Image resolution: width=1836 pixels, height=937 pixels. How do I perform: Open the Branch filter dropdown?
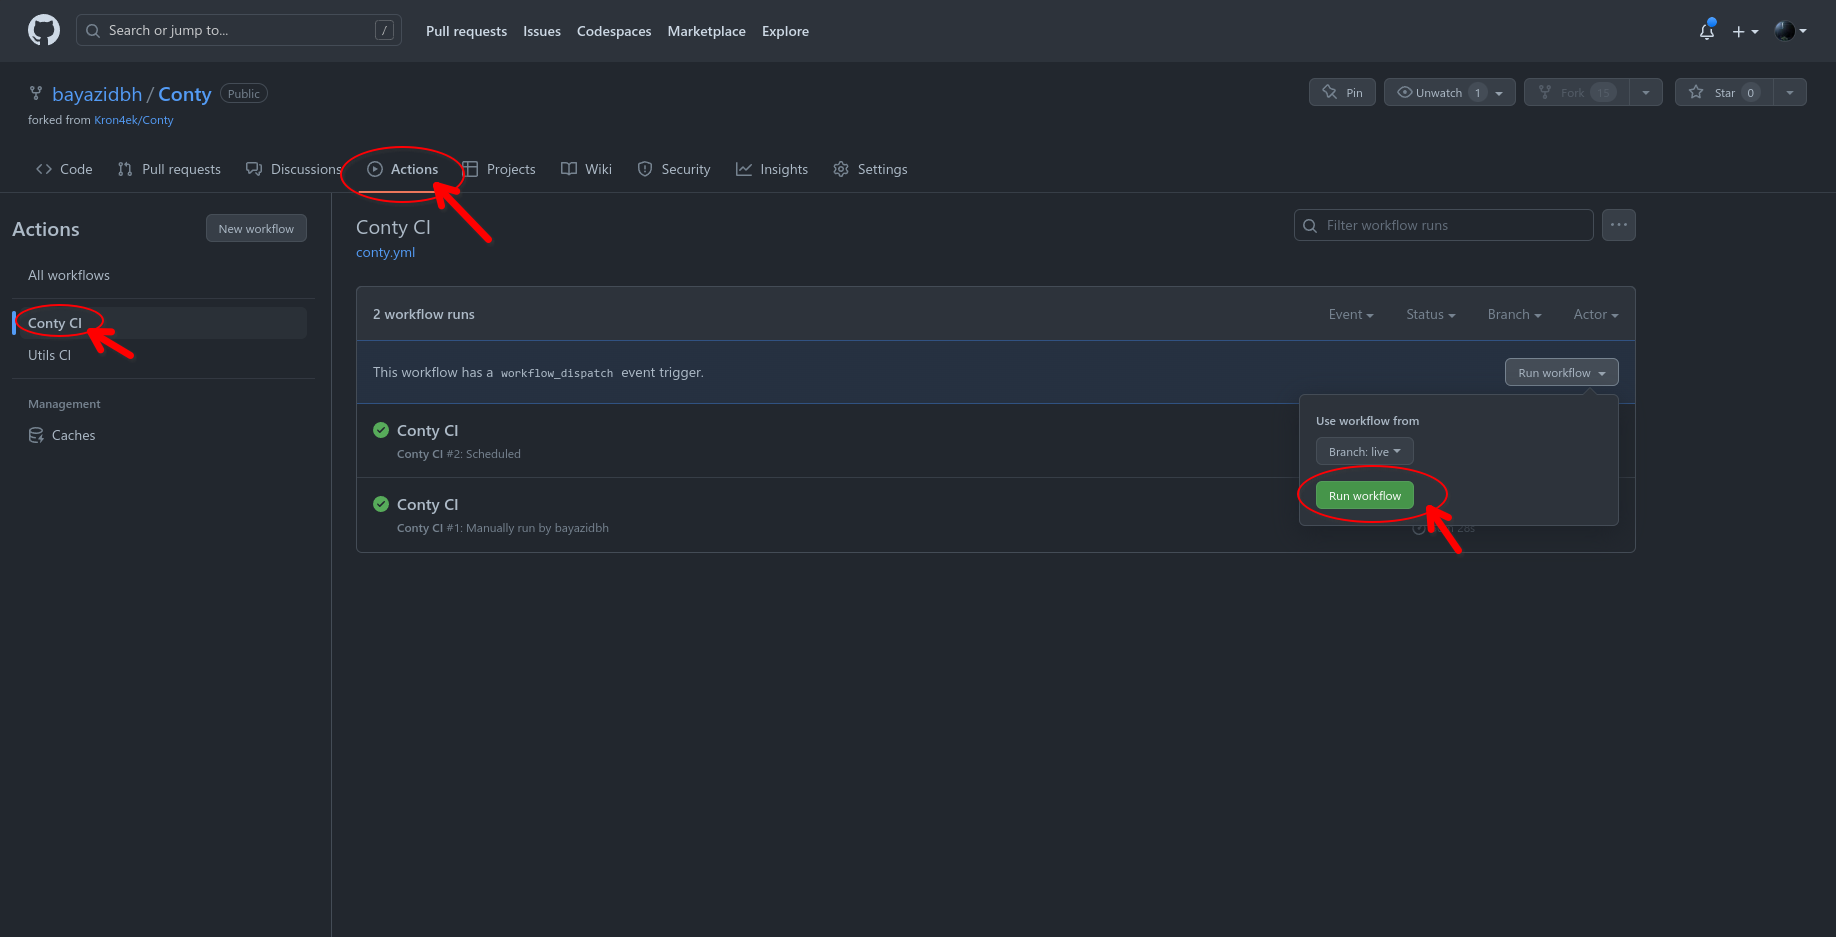click(1515, 314)
